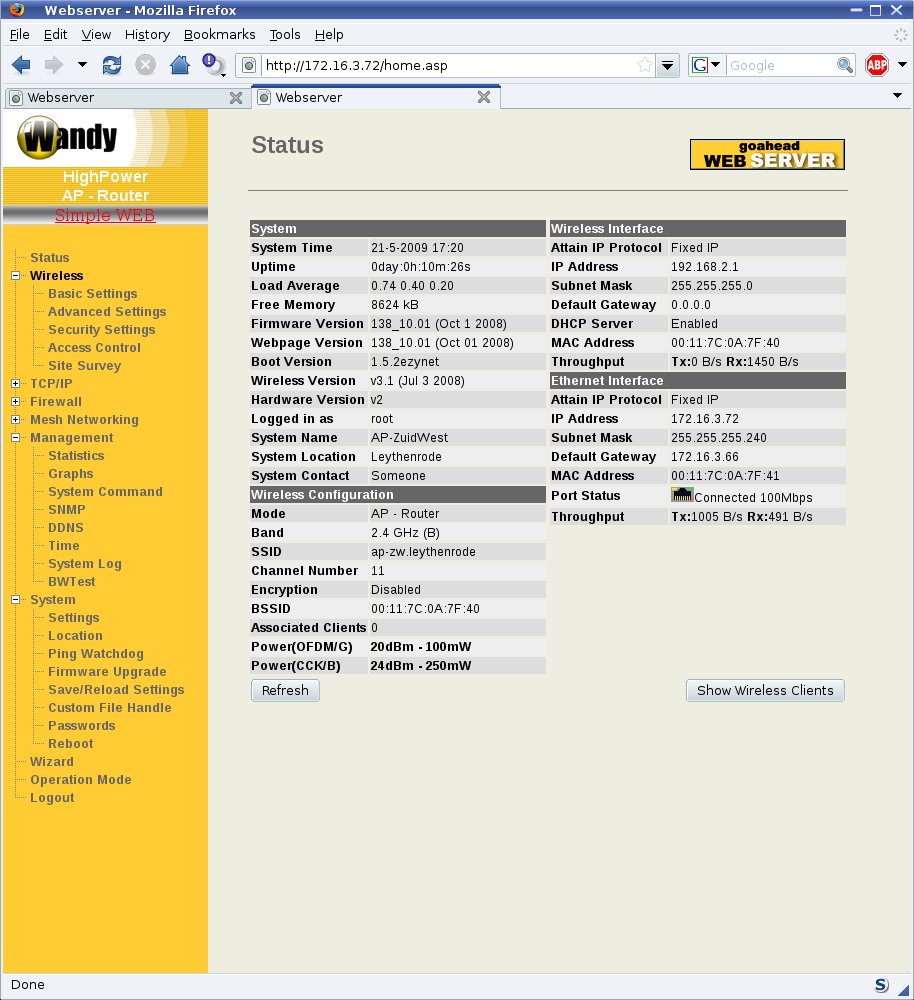This screenshot has height=1000, width=914.
Task: Click the Home toolbar icon
Action: [180, 65]
